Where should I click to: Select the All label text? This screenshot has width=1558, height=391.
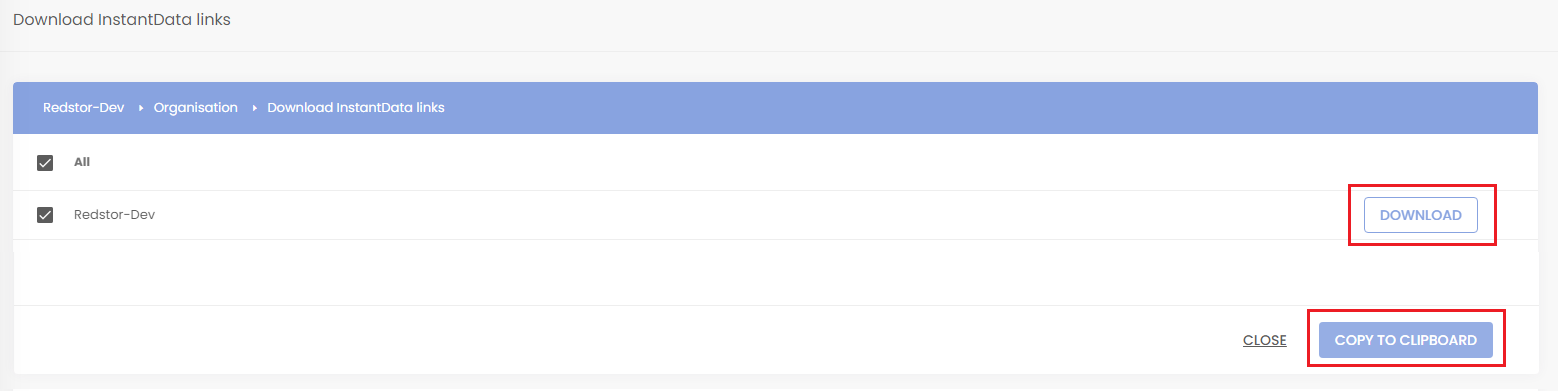coord(82,162)
